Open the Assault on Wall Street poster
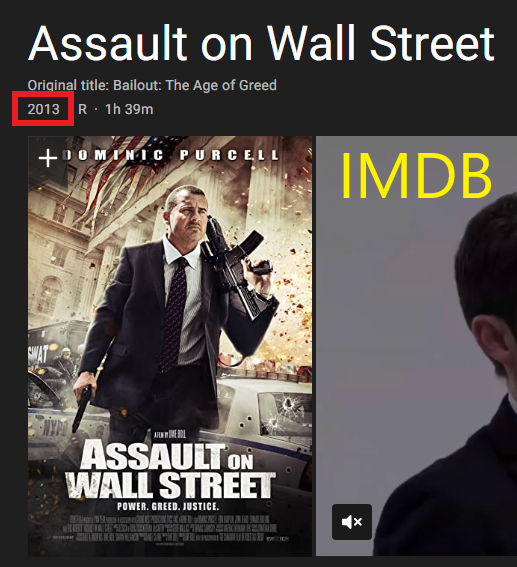517x567 pixels. click(170, 346)
